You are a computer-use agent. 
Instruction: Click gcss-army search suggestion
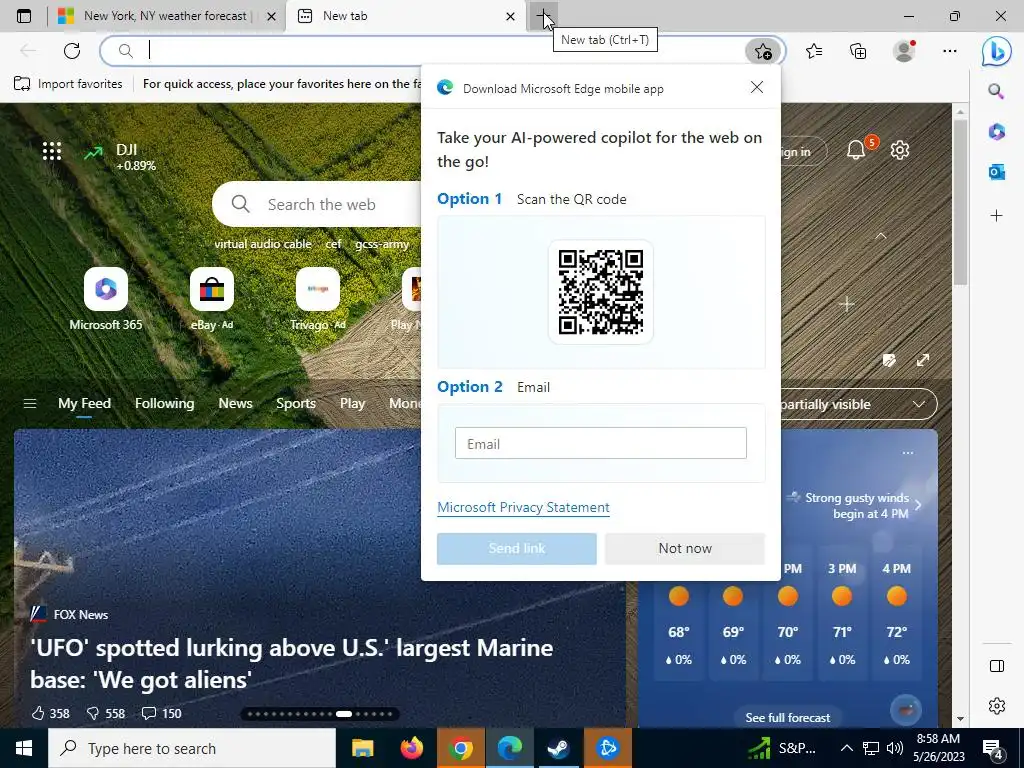[382, 244]
